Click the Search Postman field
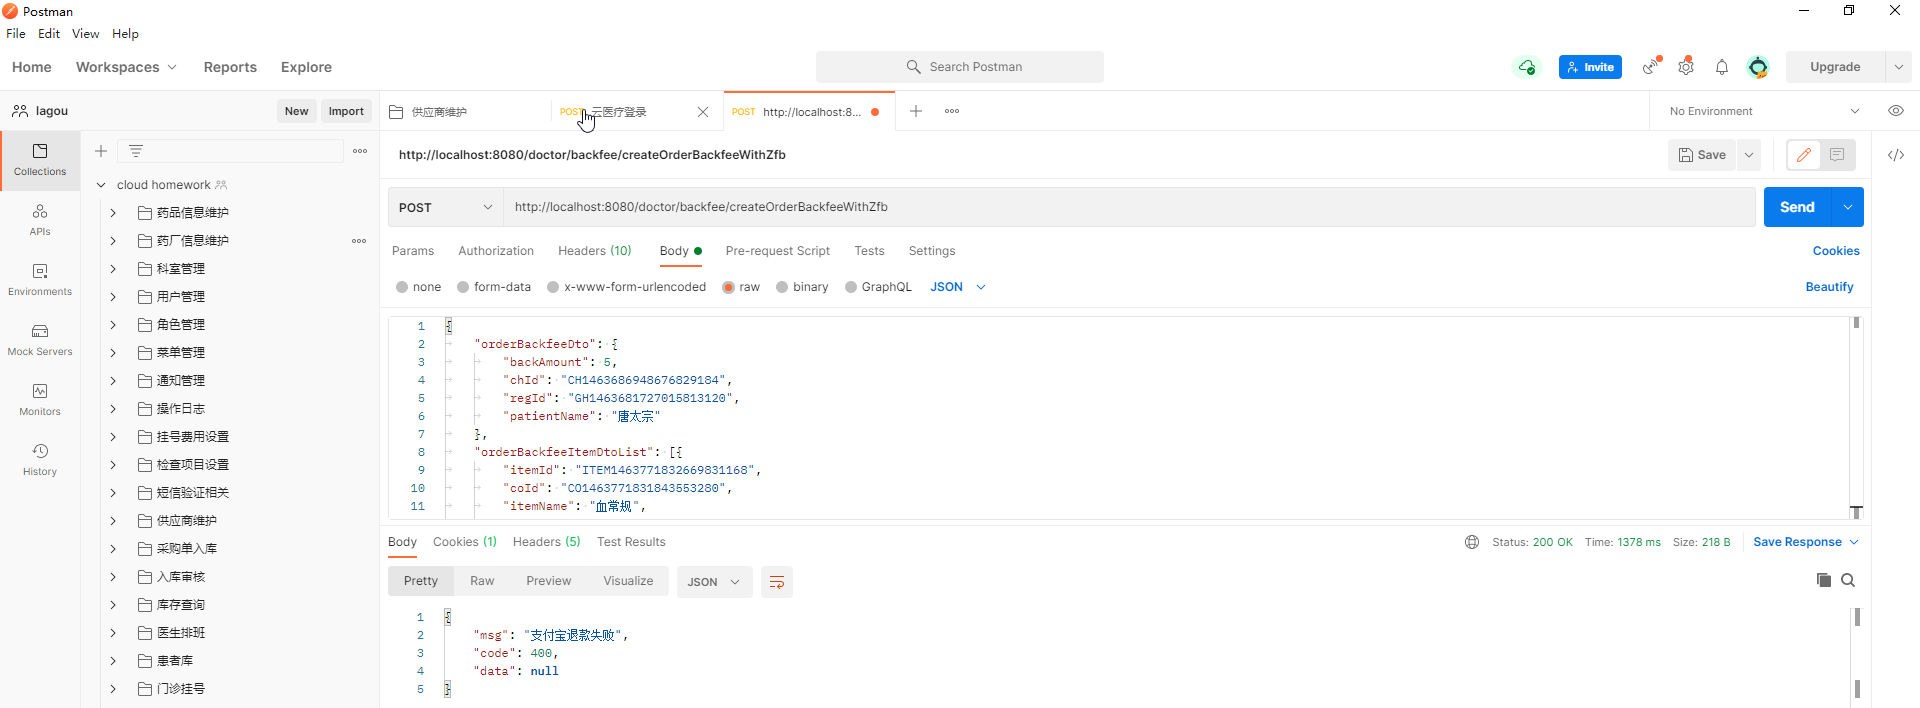 pos(960,67)
